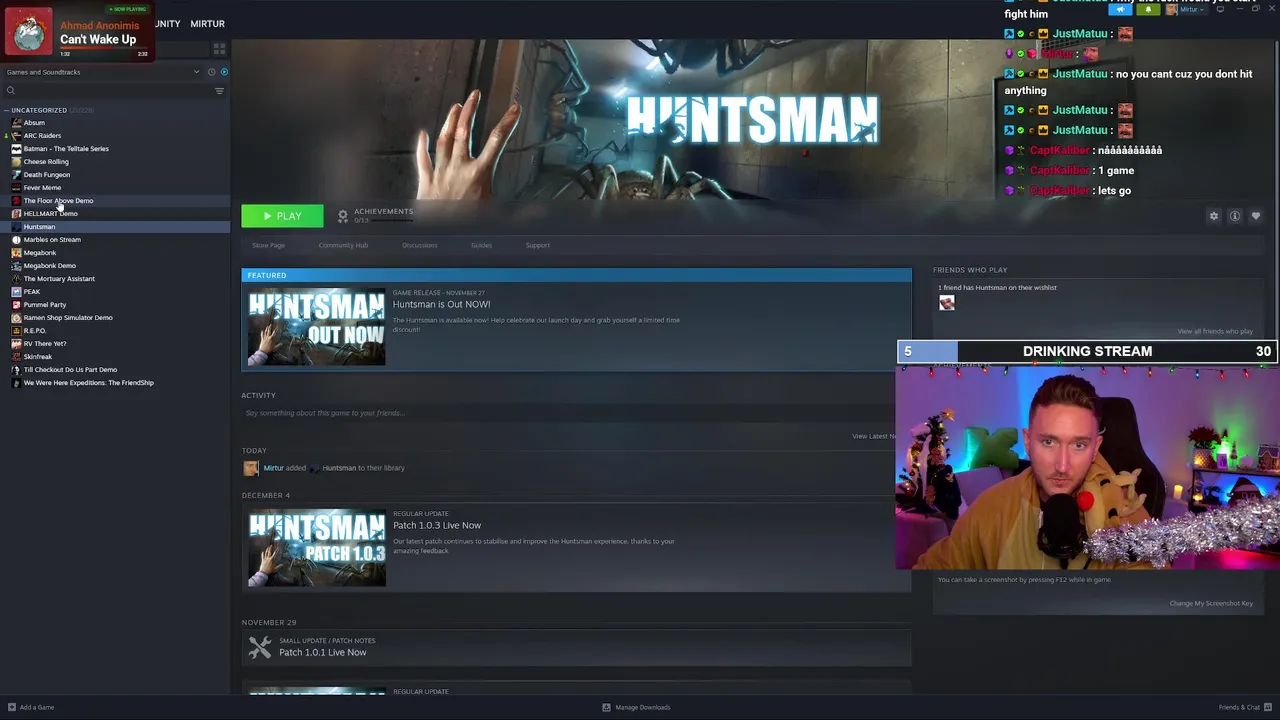Click the library search magnifier icon
This screenshot has height=720, width=1280.
[x=11, y=91]
